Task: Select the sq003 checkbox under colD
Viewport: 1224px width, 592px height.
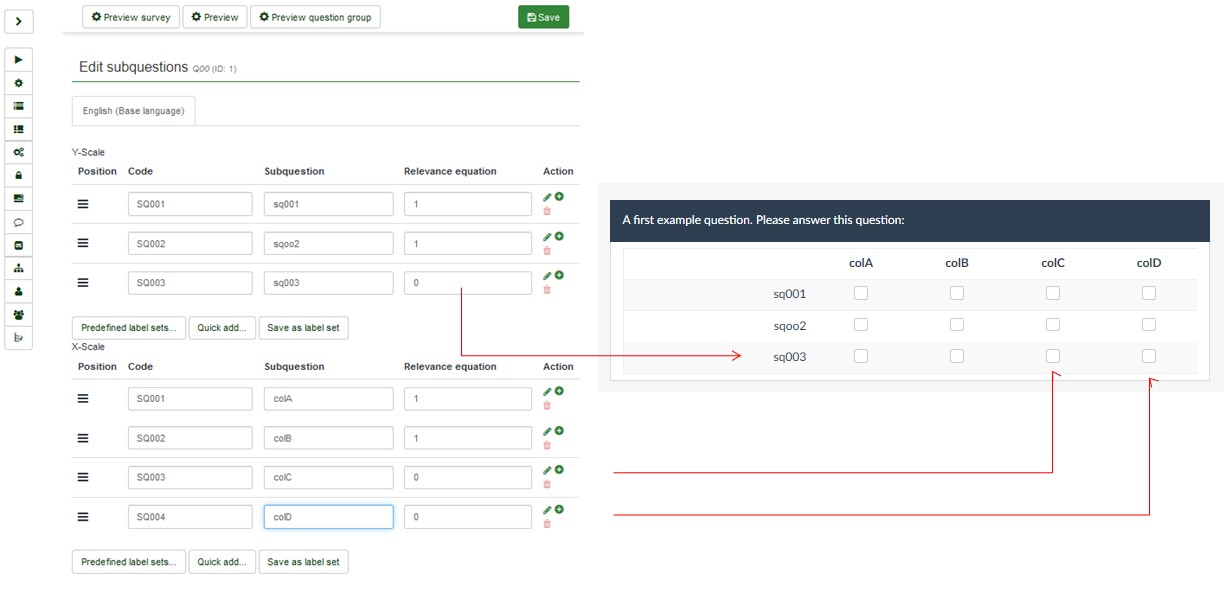Action: click(1148, 356)
